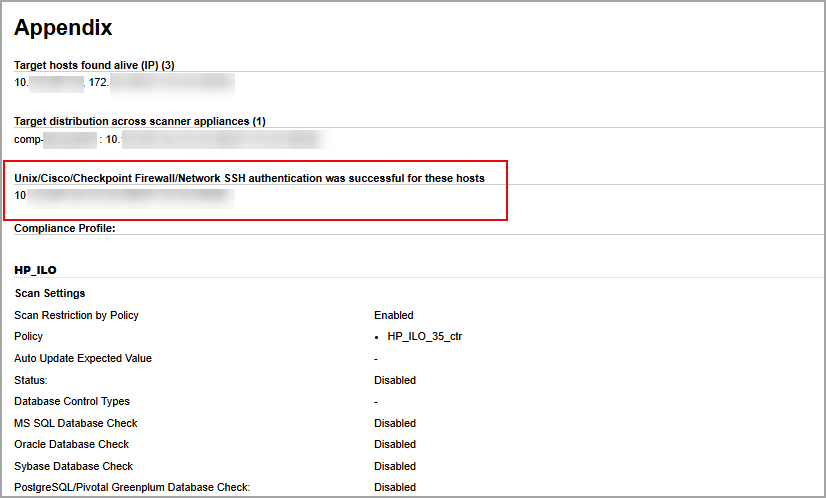The height and width of the screenshot is (498, 826).
Task: Click the Enabled value for Scan Restriction
Action: click(x=394, y=315)
